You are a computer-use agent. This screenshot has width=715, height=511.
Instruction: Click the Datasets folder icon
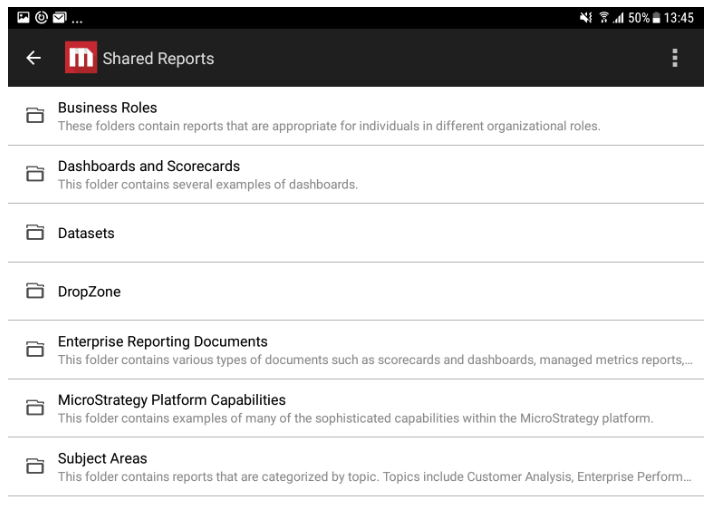tap(35, 232)
